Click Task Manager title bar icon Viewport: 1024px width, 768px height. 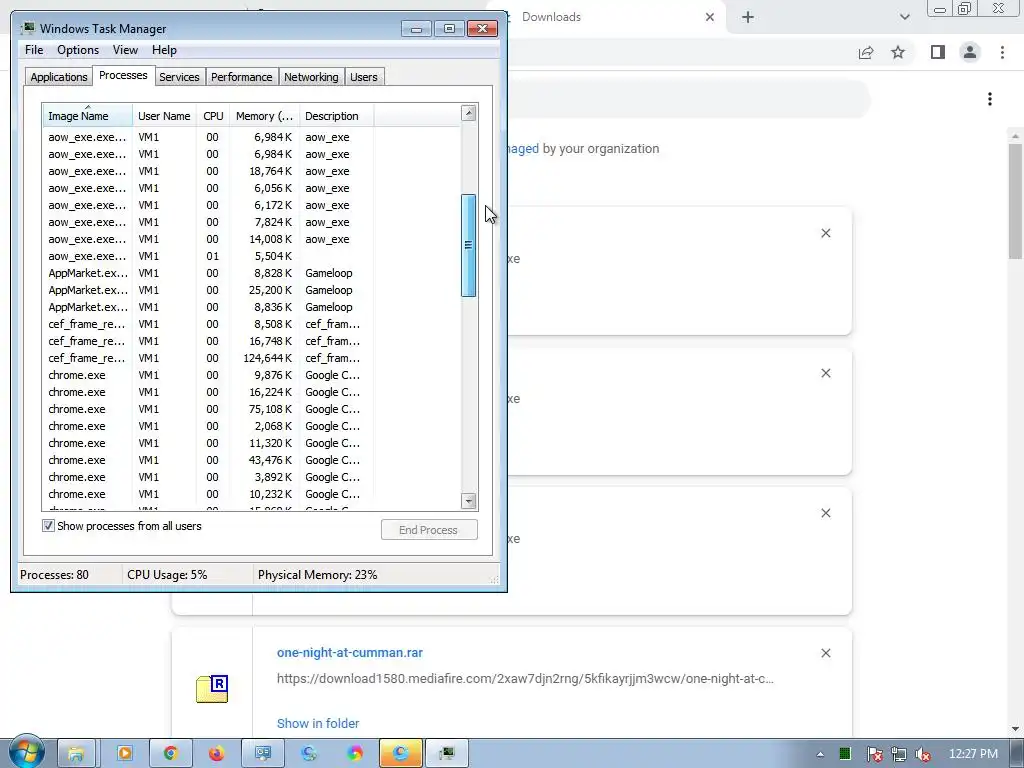tap(28, 28)
